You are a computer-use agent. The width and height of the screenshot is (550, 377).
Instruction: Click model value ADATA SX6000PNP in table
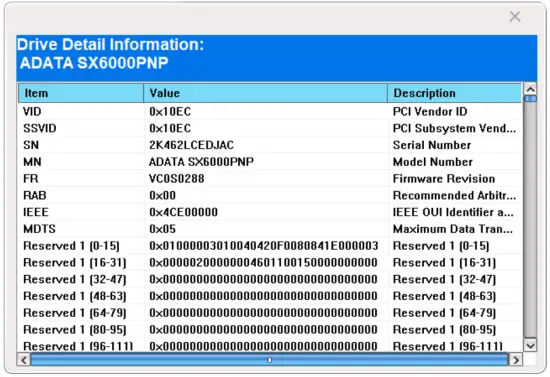click(x=201, y=162)
